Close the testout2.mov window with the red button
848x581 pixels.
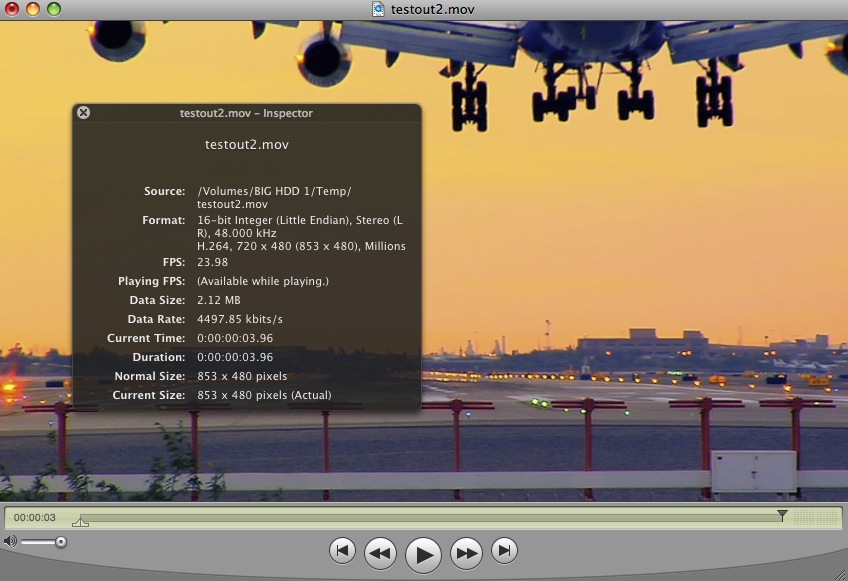coord(12,9)
